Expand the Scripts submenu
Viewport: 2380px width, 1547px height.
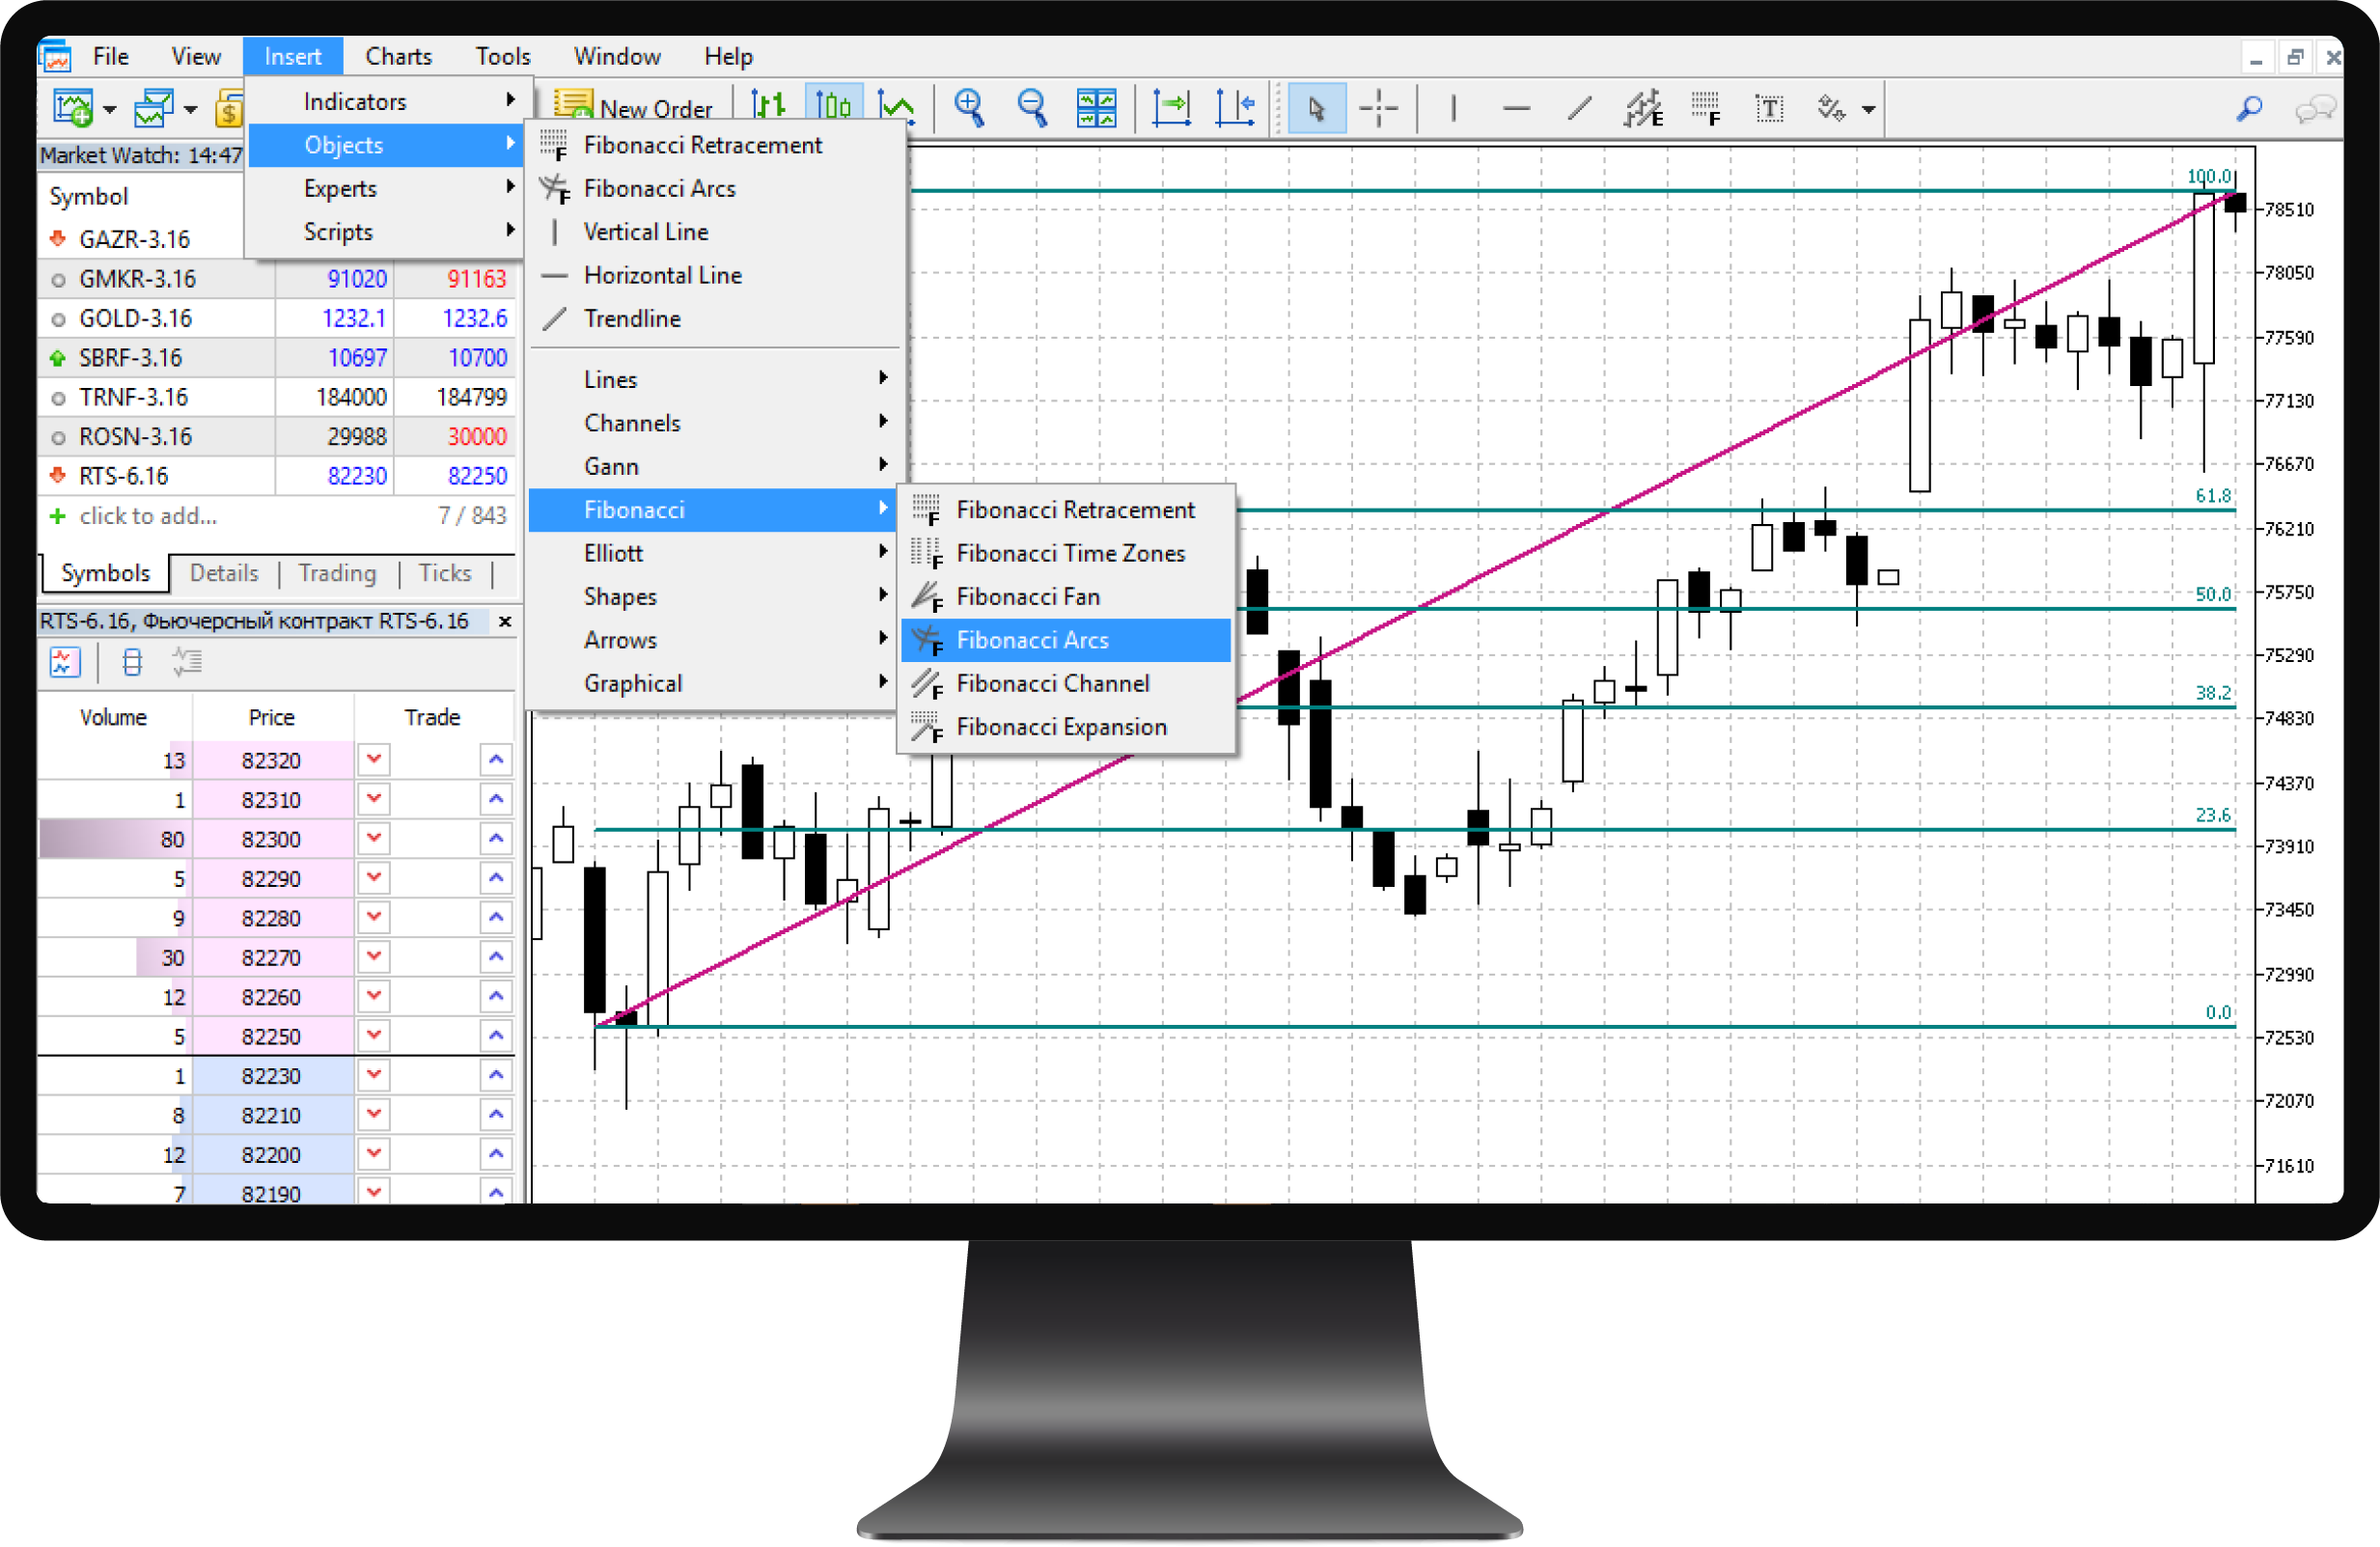[385, 231]
